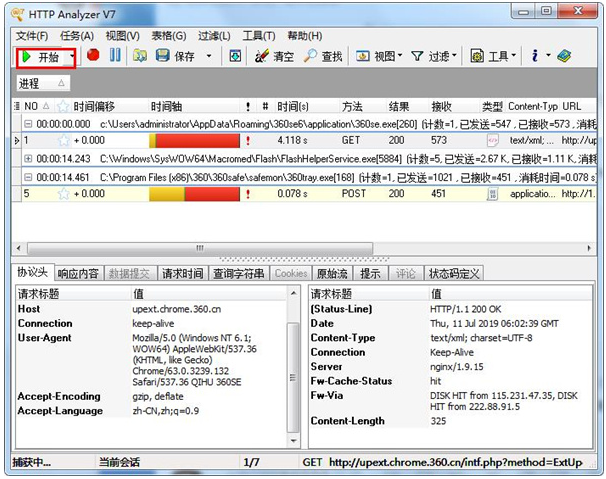
Task: Click the open file folder toolbar icon
Action: click(x=140, y=56)
